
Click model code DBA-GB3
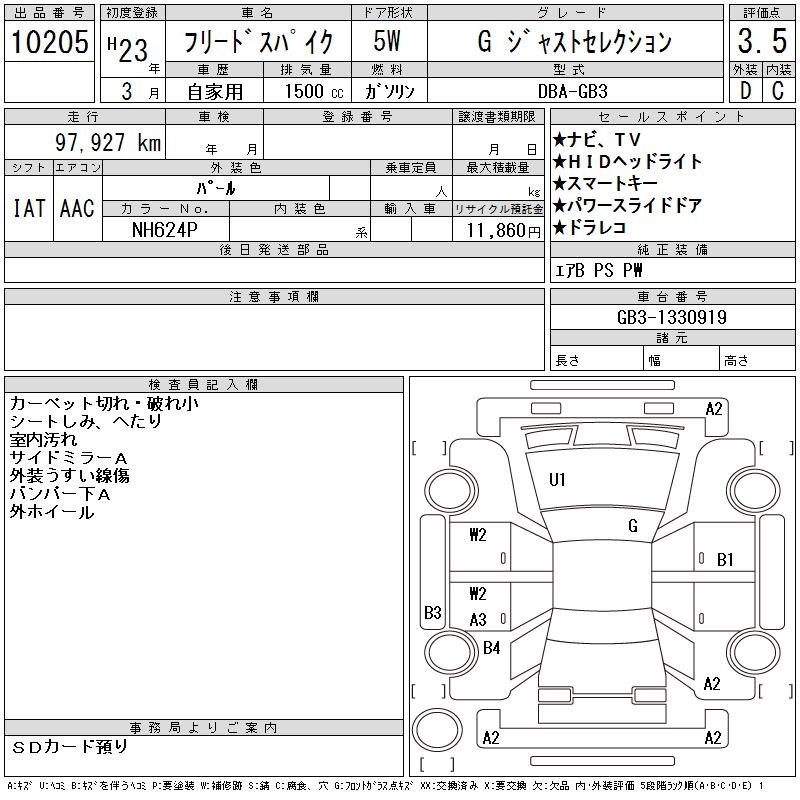[587, 90]
